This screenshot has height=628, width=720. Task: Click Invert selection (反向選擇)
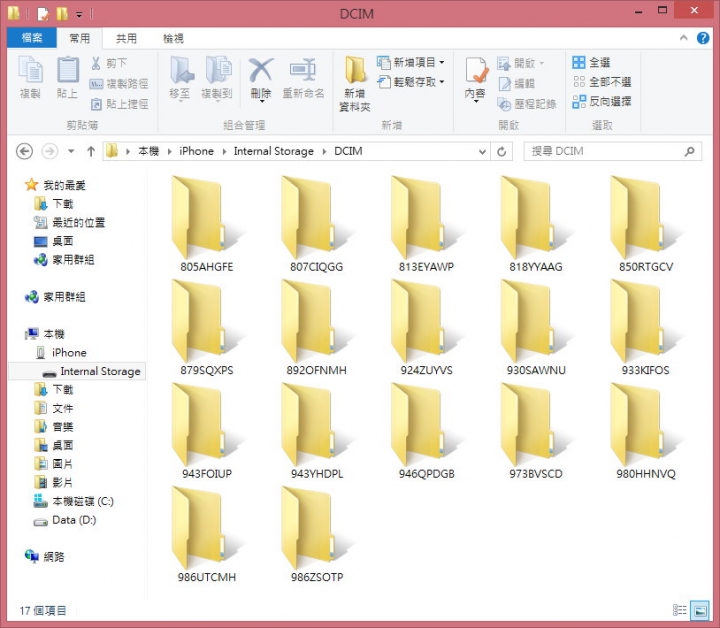tap(602, 101)
